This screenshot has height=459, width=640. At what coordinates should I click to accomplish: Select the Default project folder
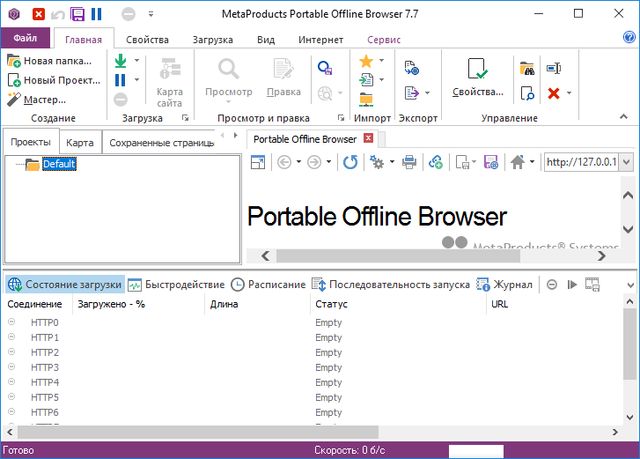tap(59, 164)
